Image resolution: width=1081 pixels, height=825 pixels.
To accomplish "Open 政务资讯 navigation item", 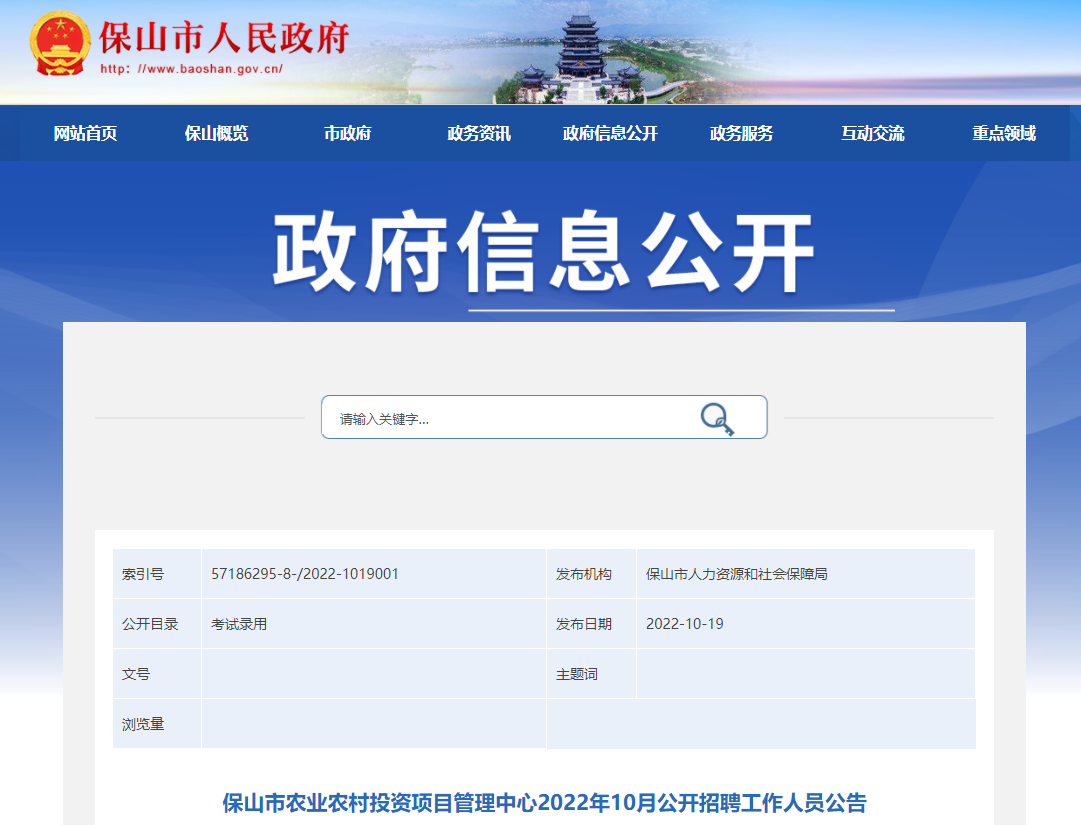I will click(x=479, y=133).
